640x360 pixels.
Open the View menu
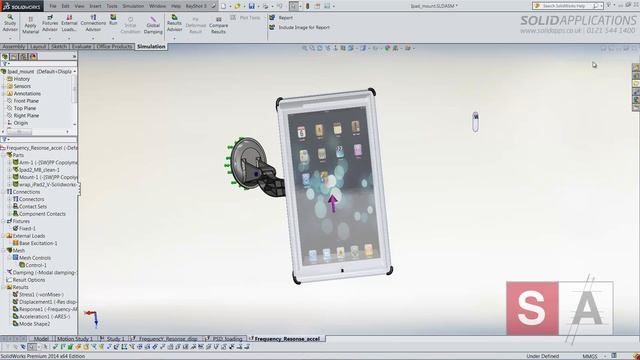[x=80, y=6]
